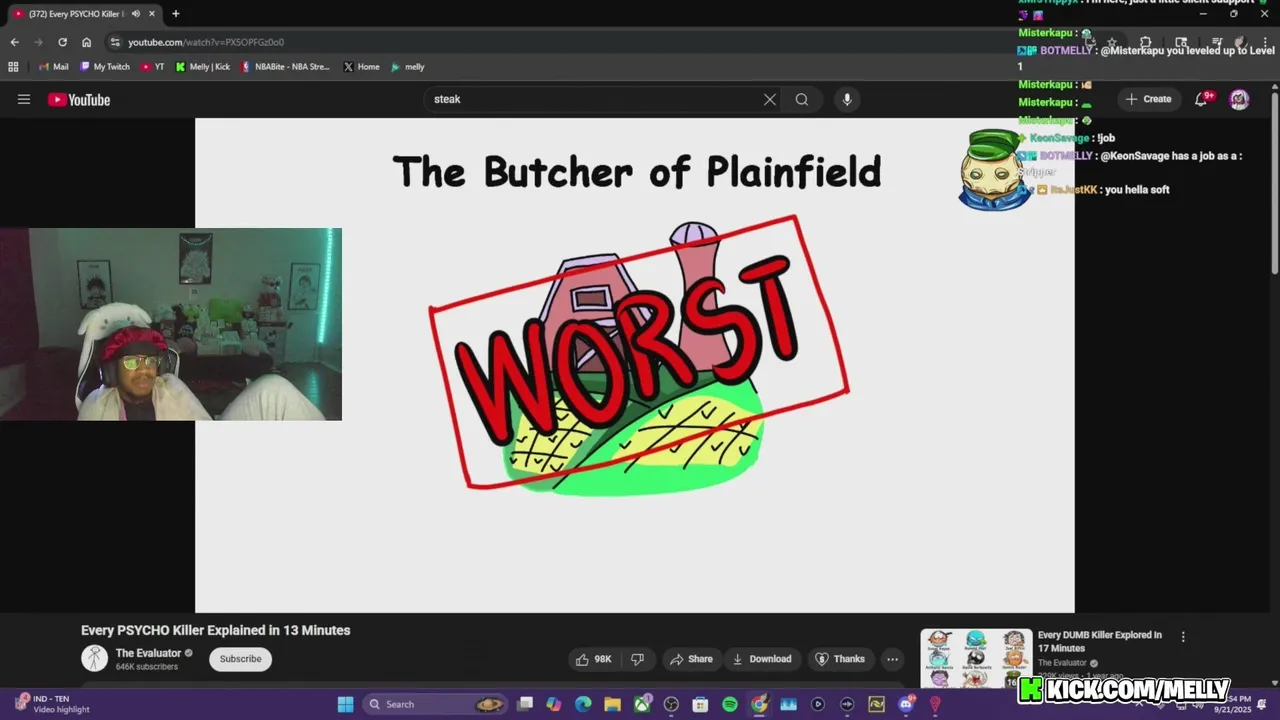Click the Share button

click(691, 659)
